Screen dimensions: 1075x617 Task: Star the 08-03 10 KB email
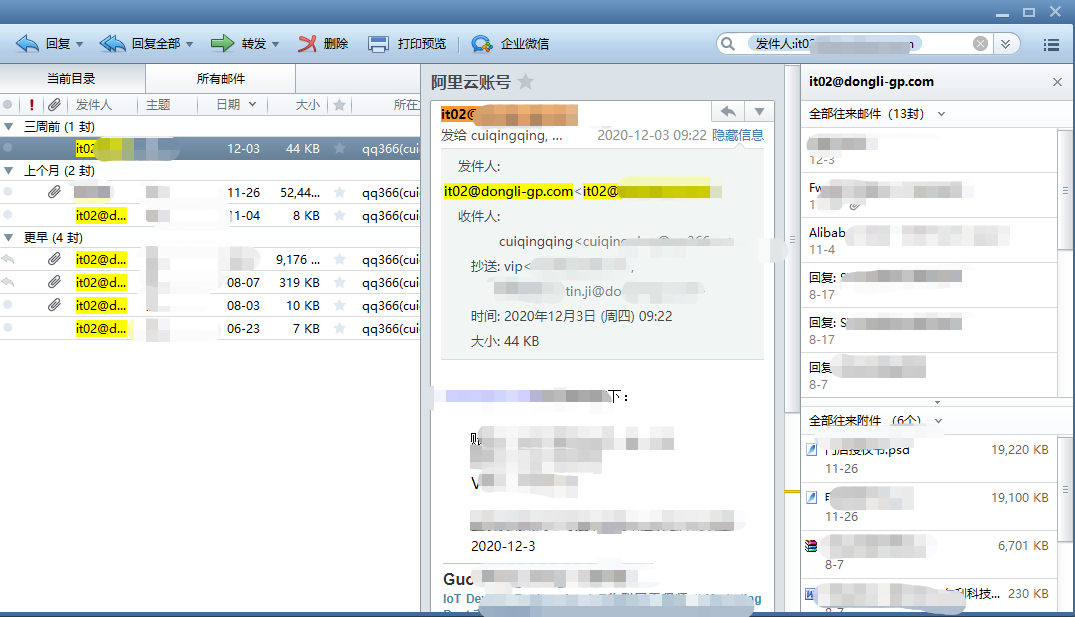[339, 305]
